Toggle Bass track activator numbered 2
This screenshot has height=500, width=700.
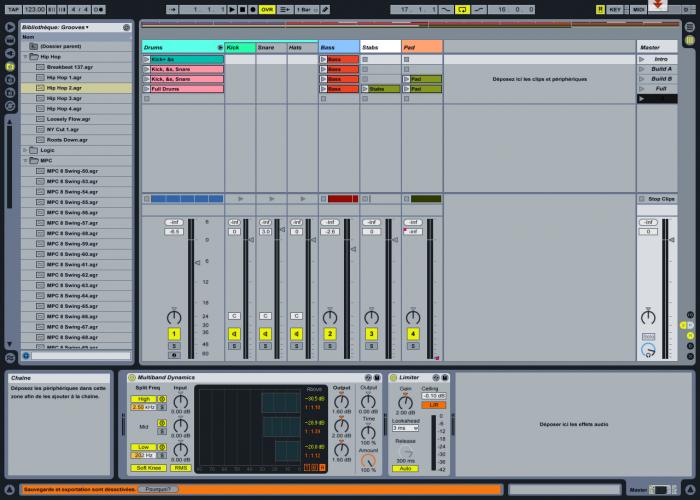[330, 333]
